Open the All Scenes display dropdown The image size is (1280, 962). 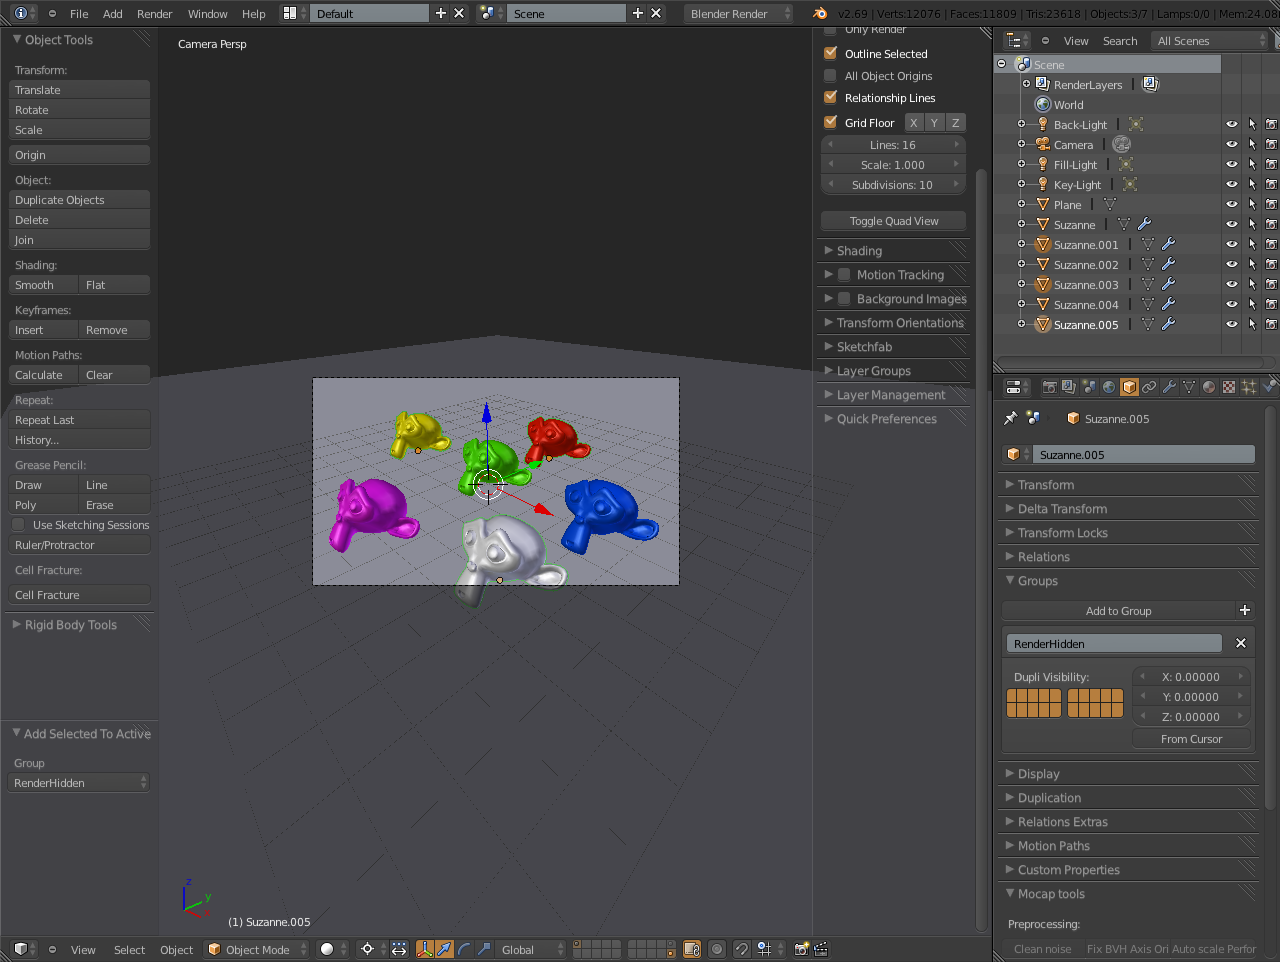(1210, 40)
